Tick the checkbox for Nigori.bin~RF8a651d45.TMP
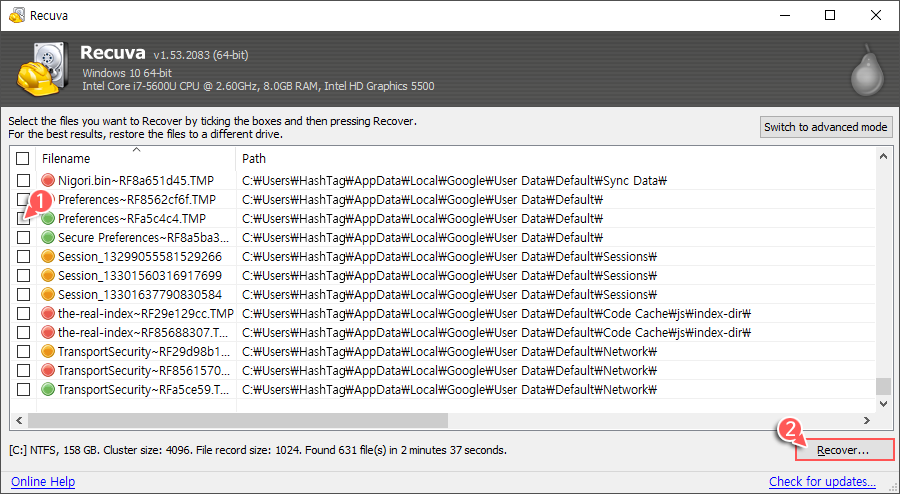The height and width of the screenshot is (494, 900). (x=23, y=181)
